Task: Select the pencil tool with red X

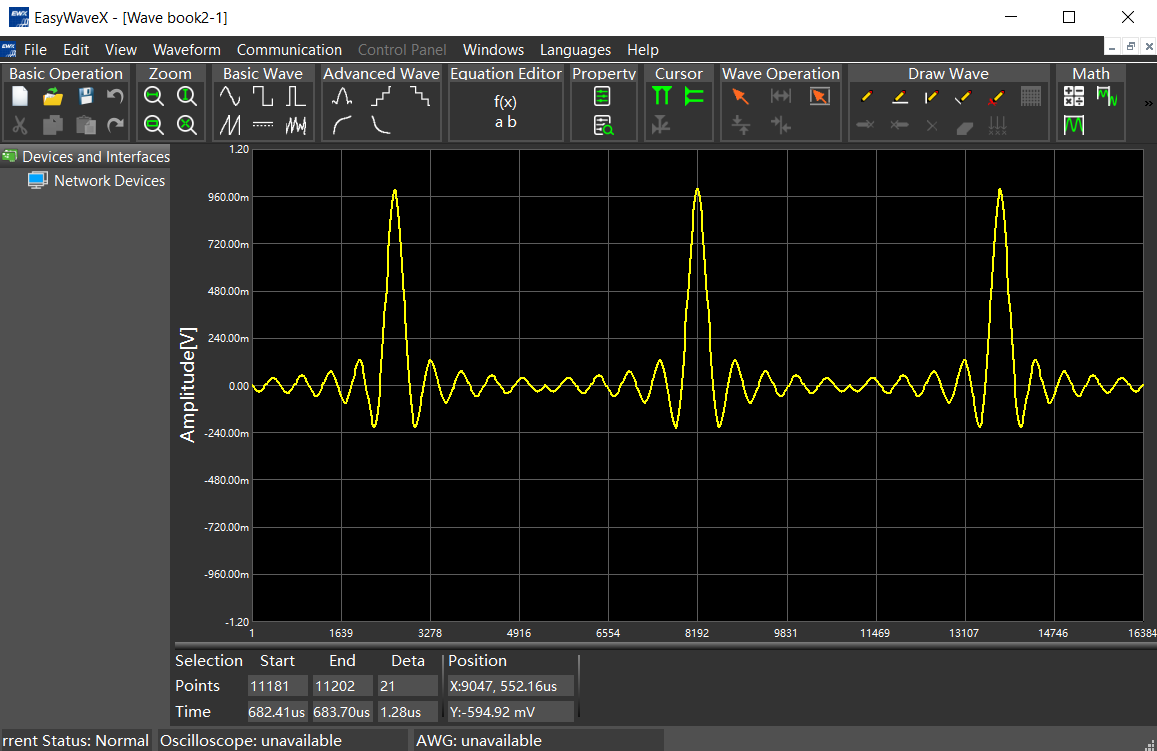Action: pos(996,97)
